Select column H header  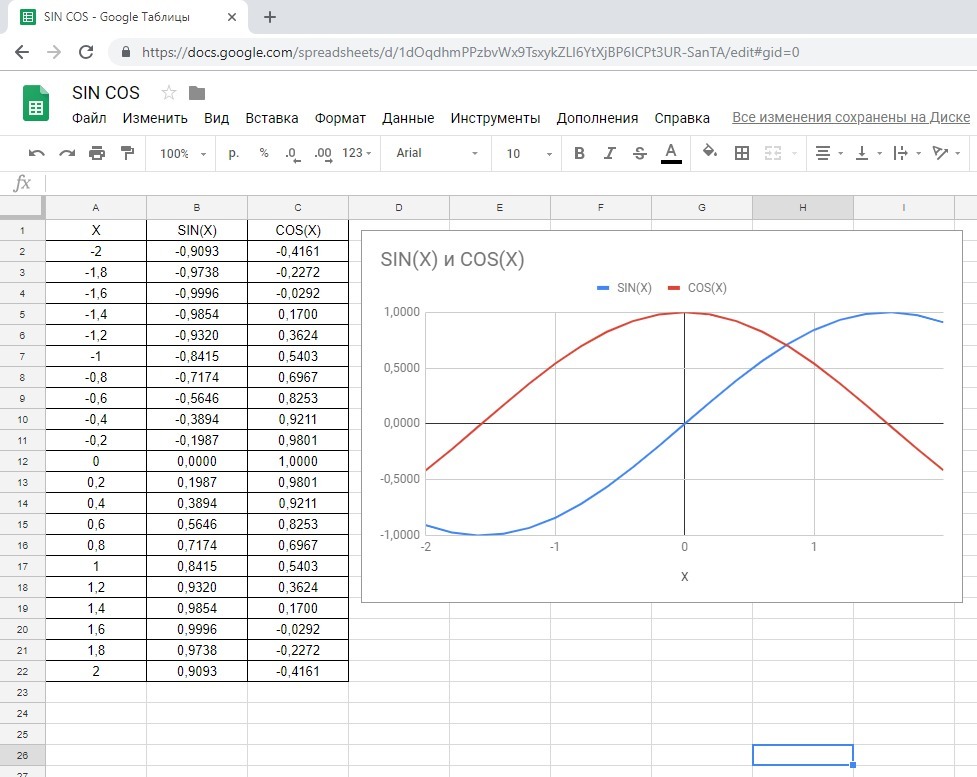[803, 207]
